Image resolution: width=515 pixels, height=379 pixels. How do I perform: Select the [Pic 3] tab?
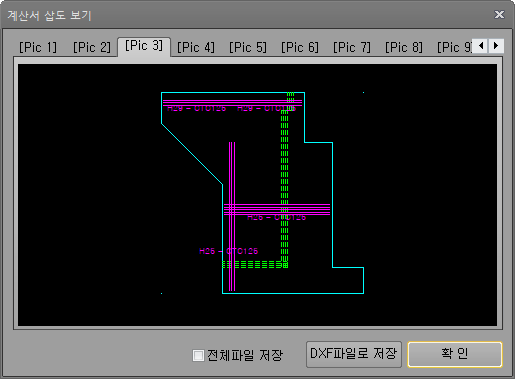tap(144, 46)
